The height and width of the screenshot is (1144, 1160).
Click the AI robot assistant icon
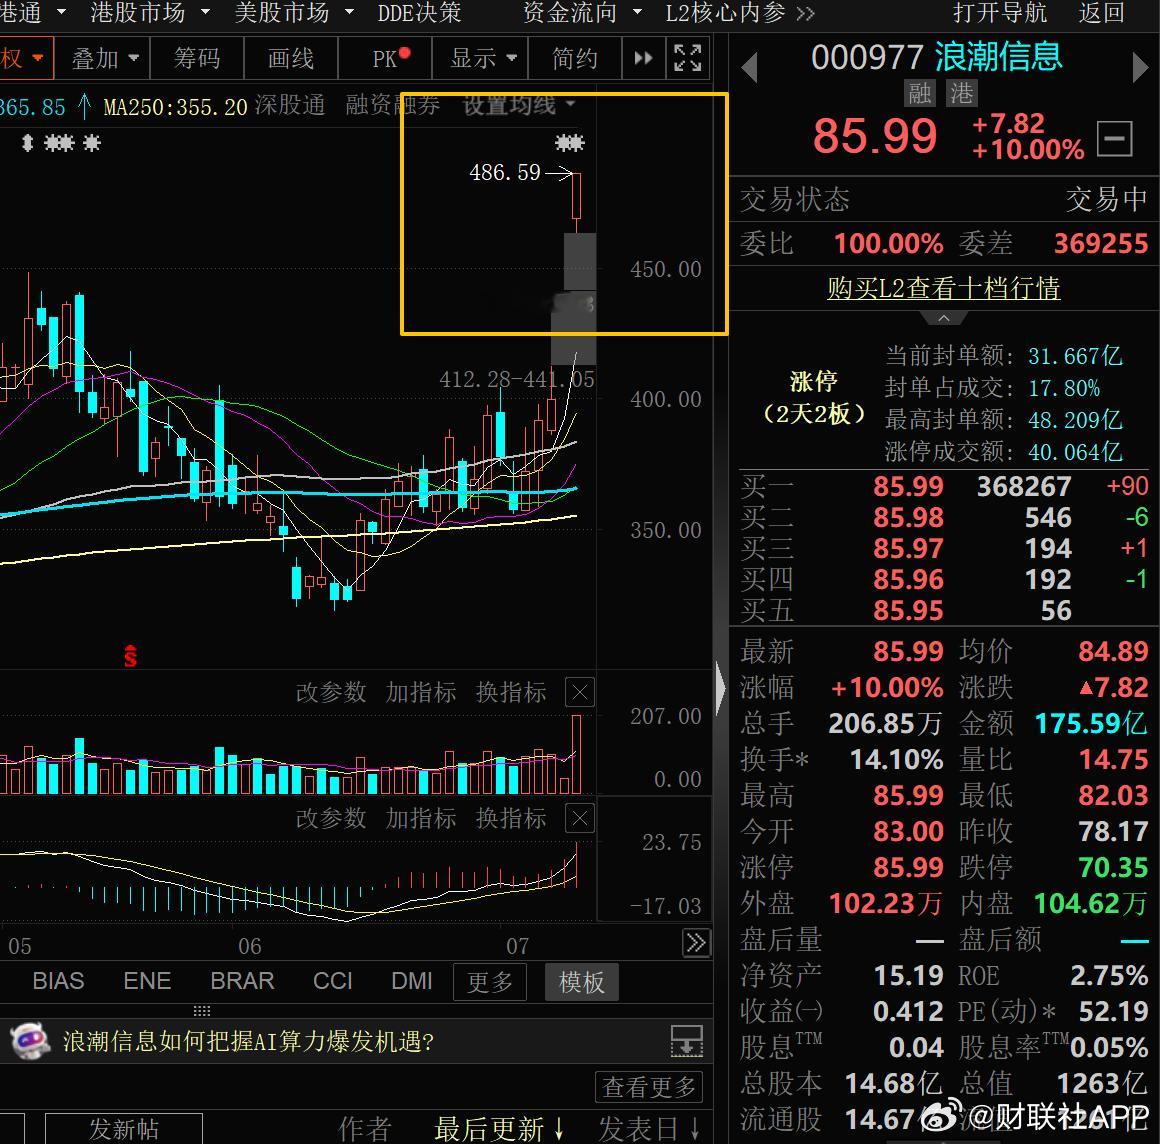click(30, 1041)
